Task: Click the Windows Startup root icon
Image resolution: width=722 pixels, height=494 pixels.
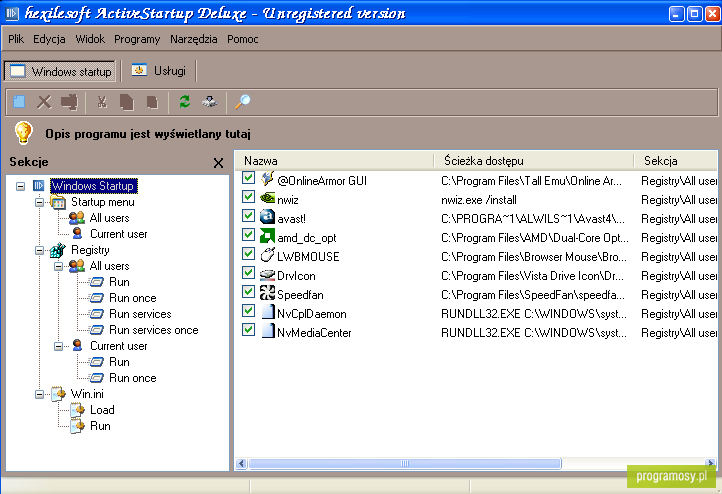Action: click(x=38, y=186)
